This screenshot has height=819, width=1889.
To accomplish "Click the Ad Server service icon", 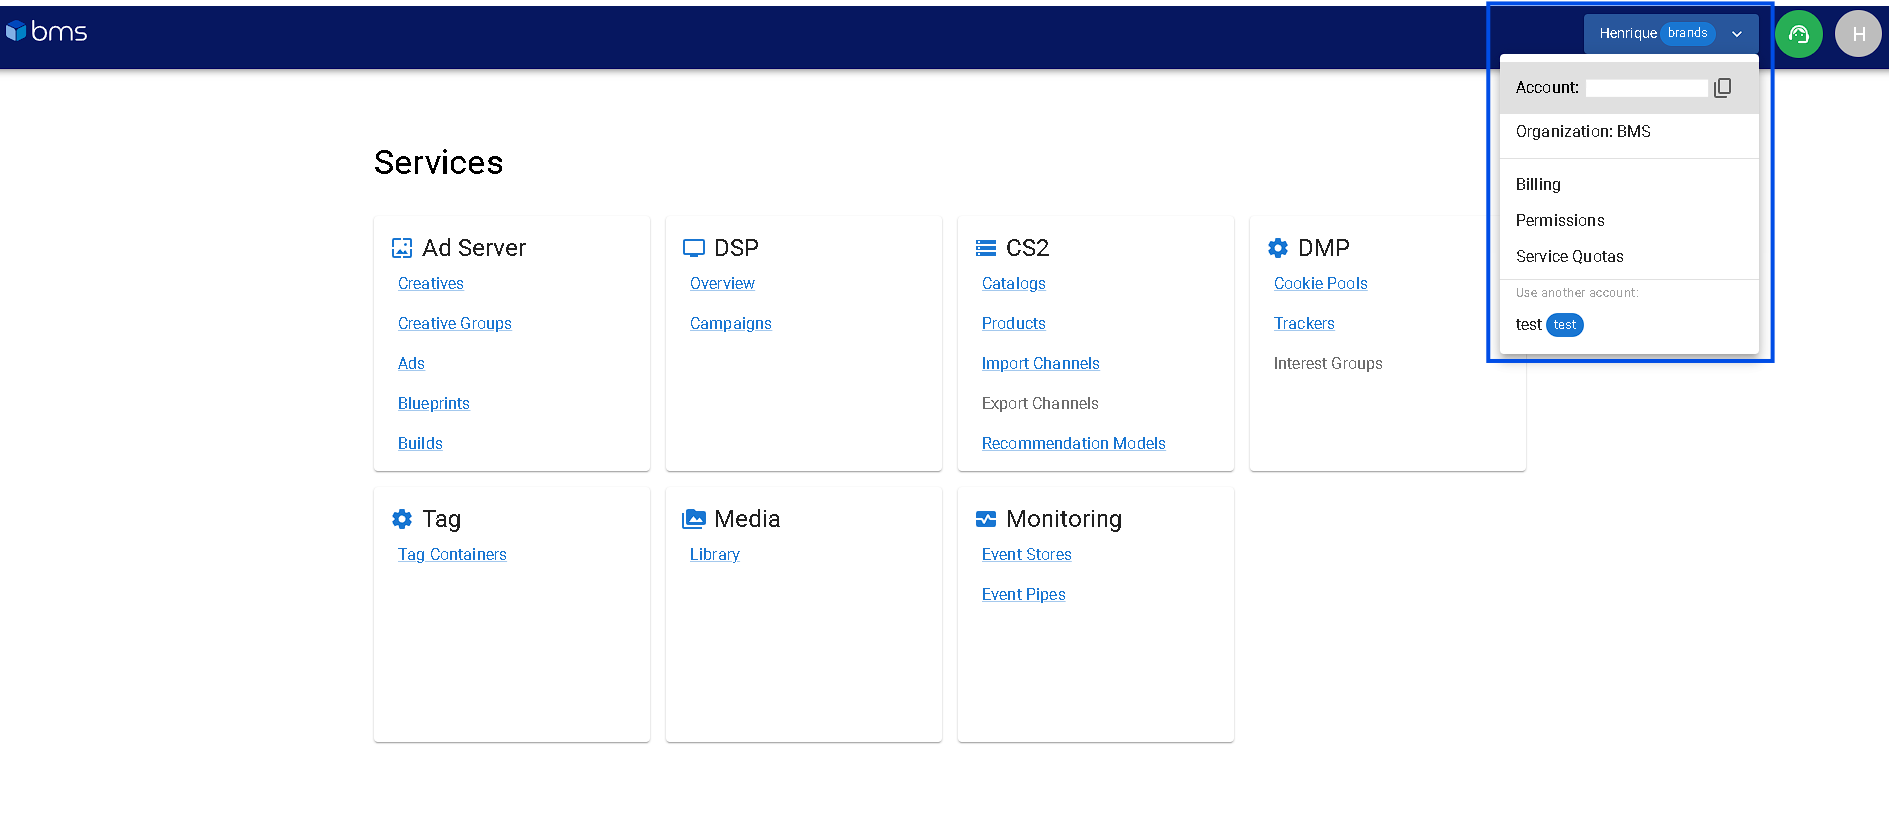I will click(402, 248).
